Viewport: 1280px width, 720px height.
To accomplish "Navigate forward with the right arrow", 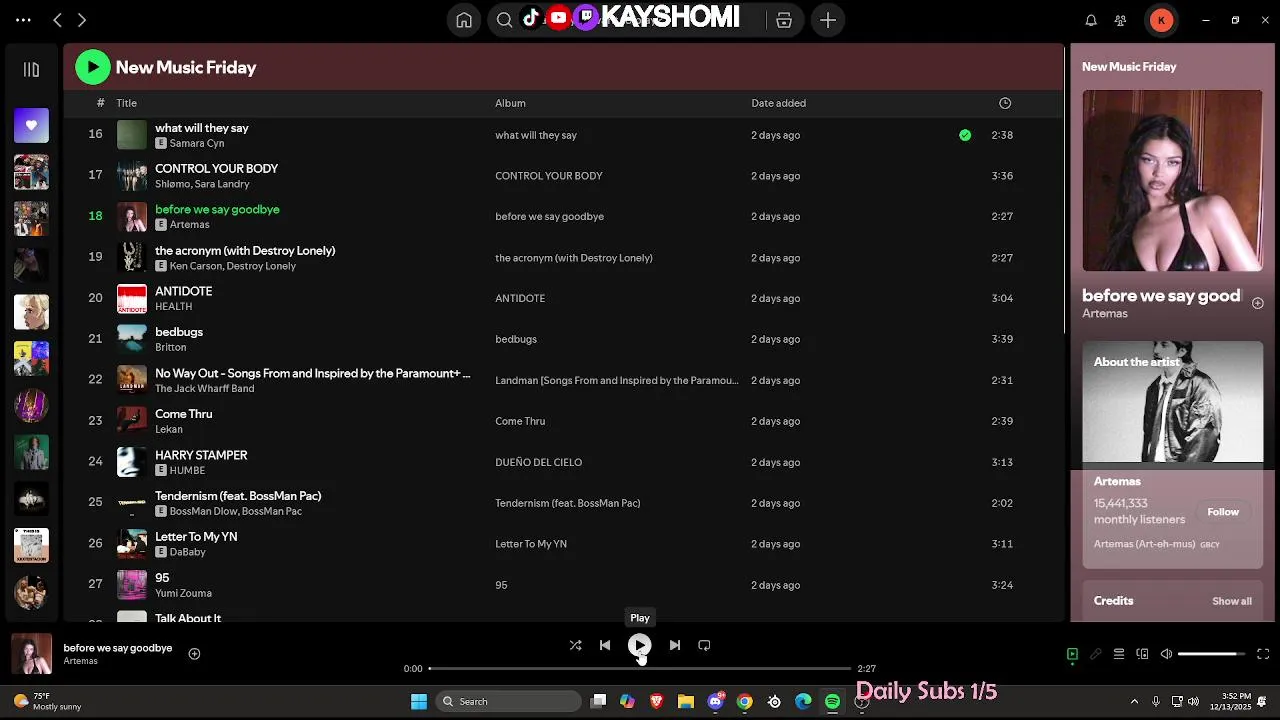I will coord(82,20).
